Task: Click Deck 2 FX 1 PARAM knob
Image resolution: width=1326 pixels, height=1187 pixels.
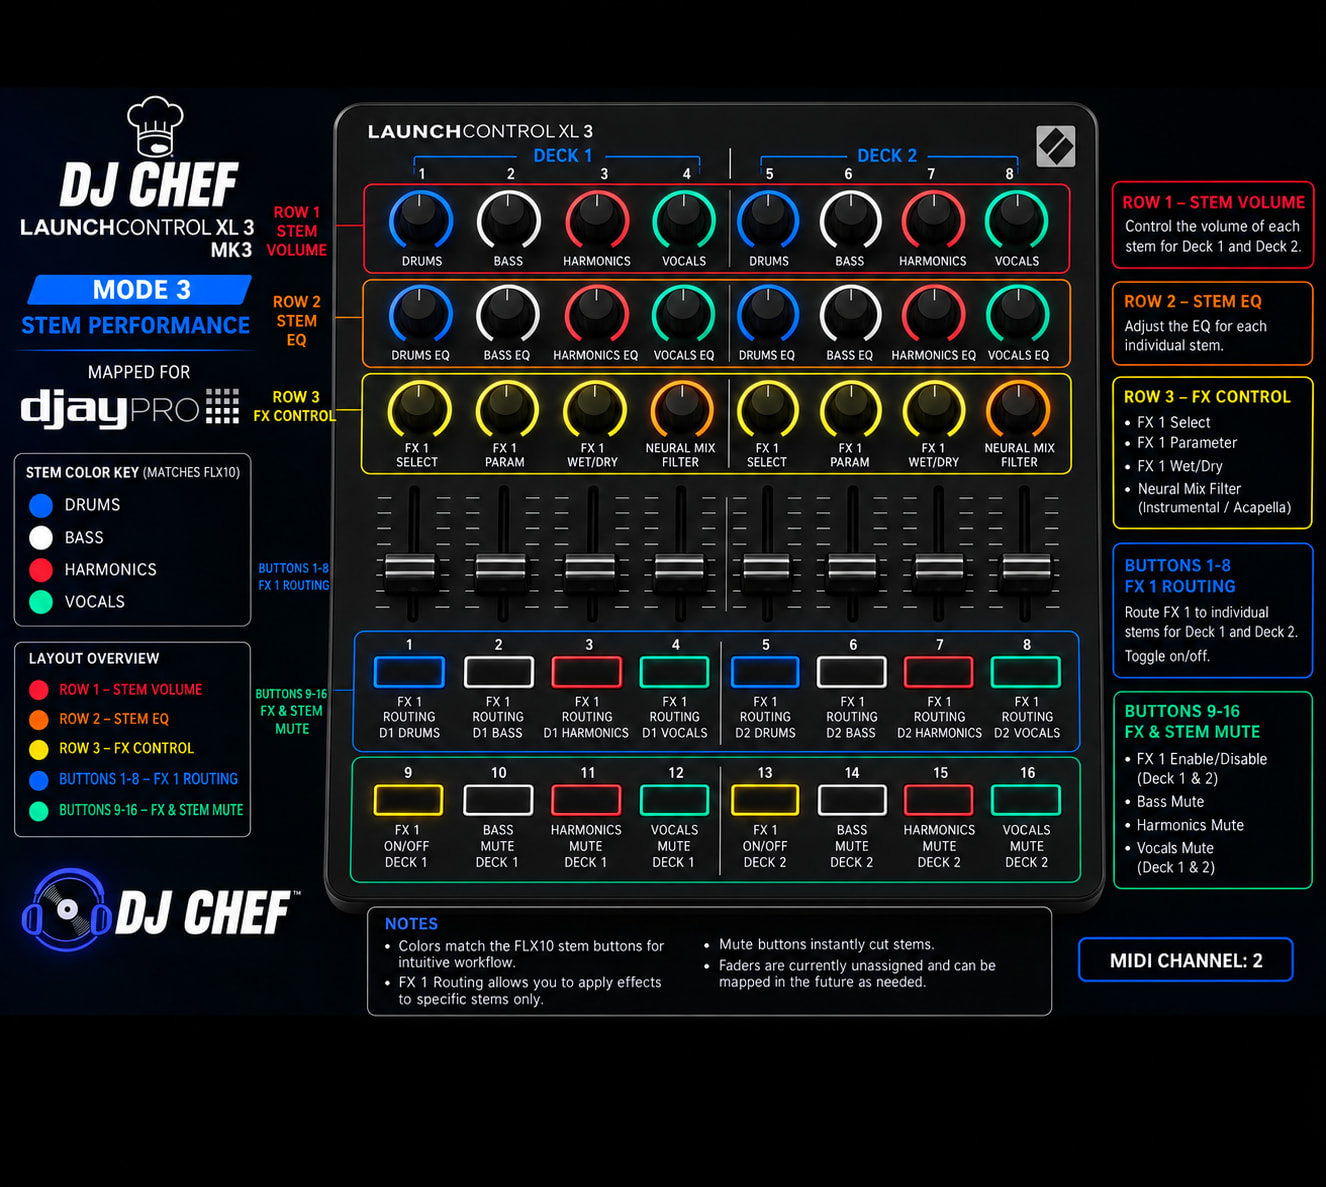Action: [851, 409]
